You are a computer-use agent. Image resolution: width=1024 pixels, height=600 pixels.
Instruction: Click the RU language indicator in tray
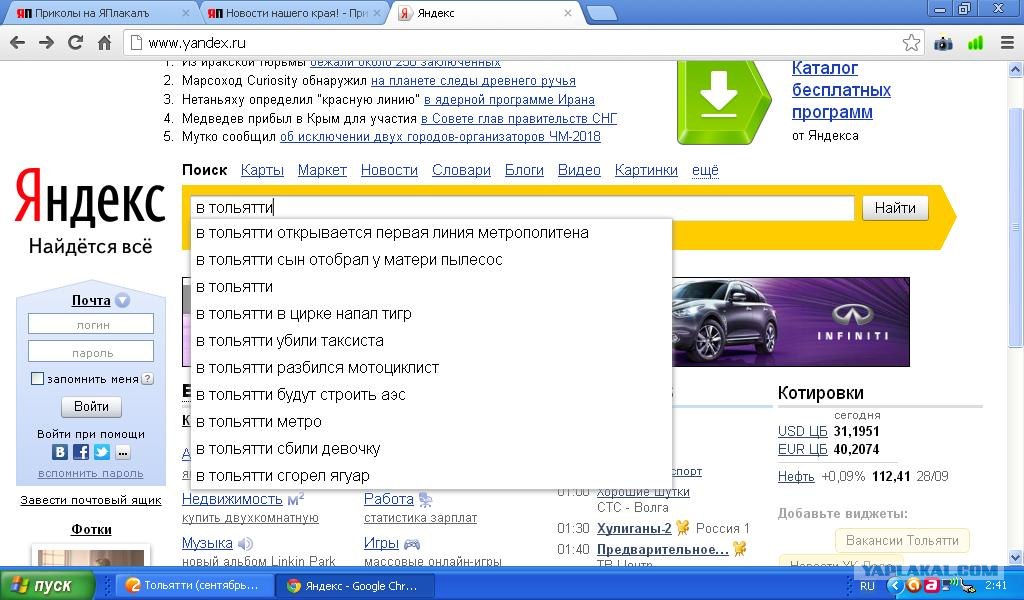[x=867, y=586]
